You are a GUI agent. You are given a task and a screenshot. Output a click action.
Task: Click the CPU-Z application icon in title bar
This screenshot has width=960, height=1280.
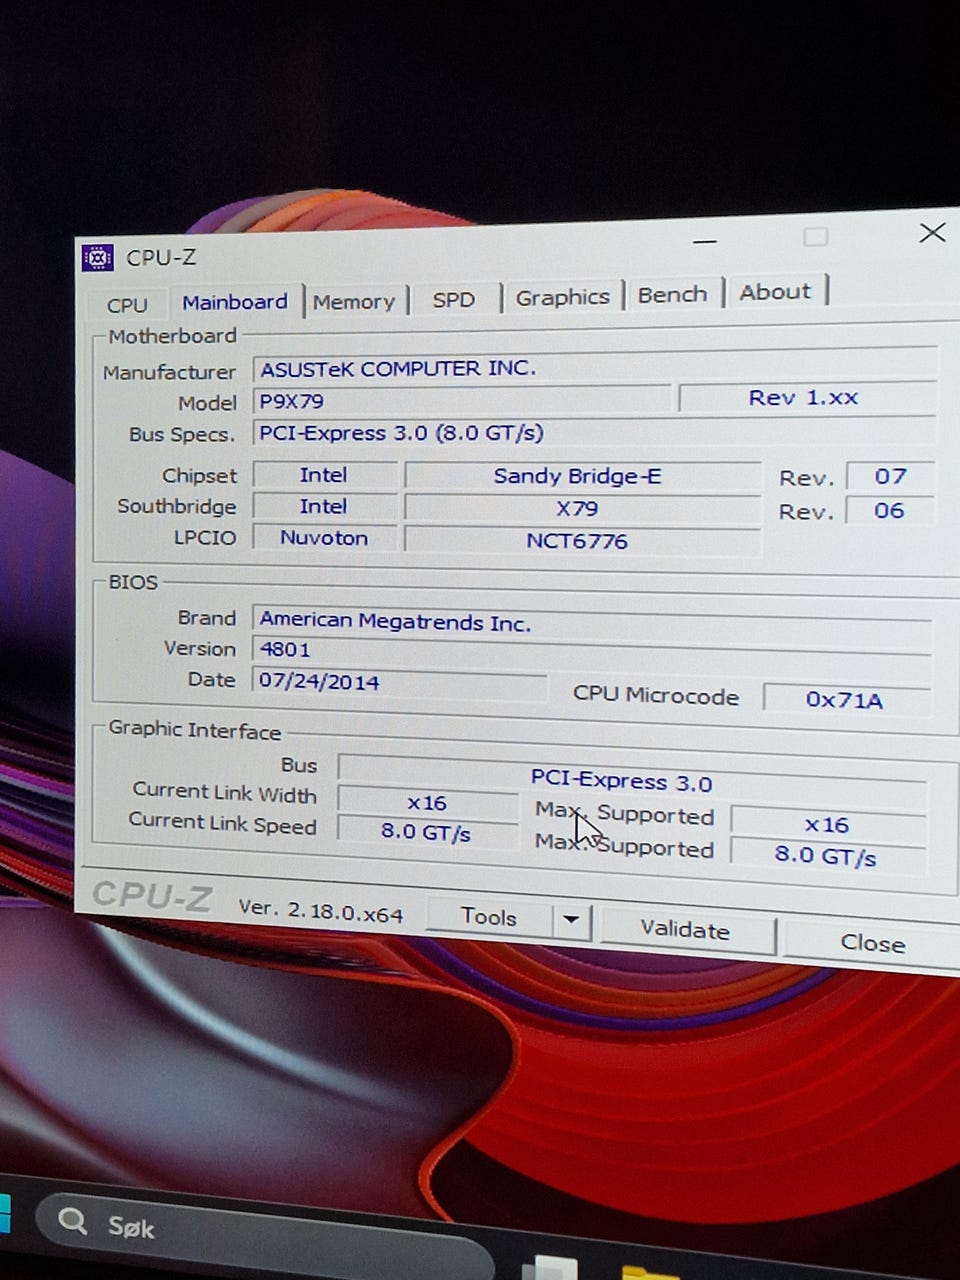click(97, 258)
